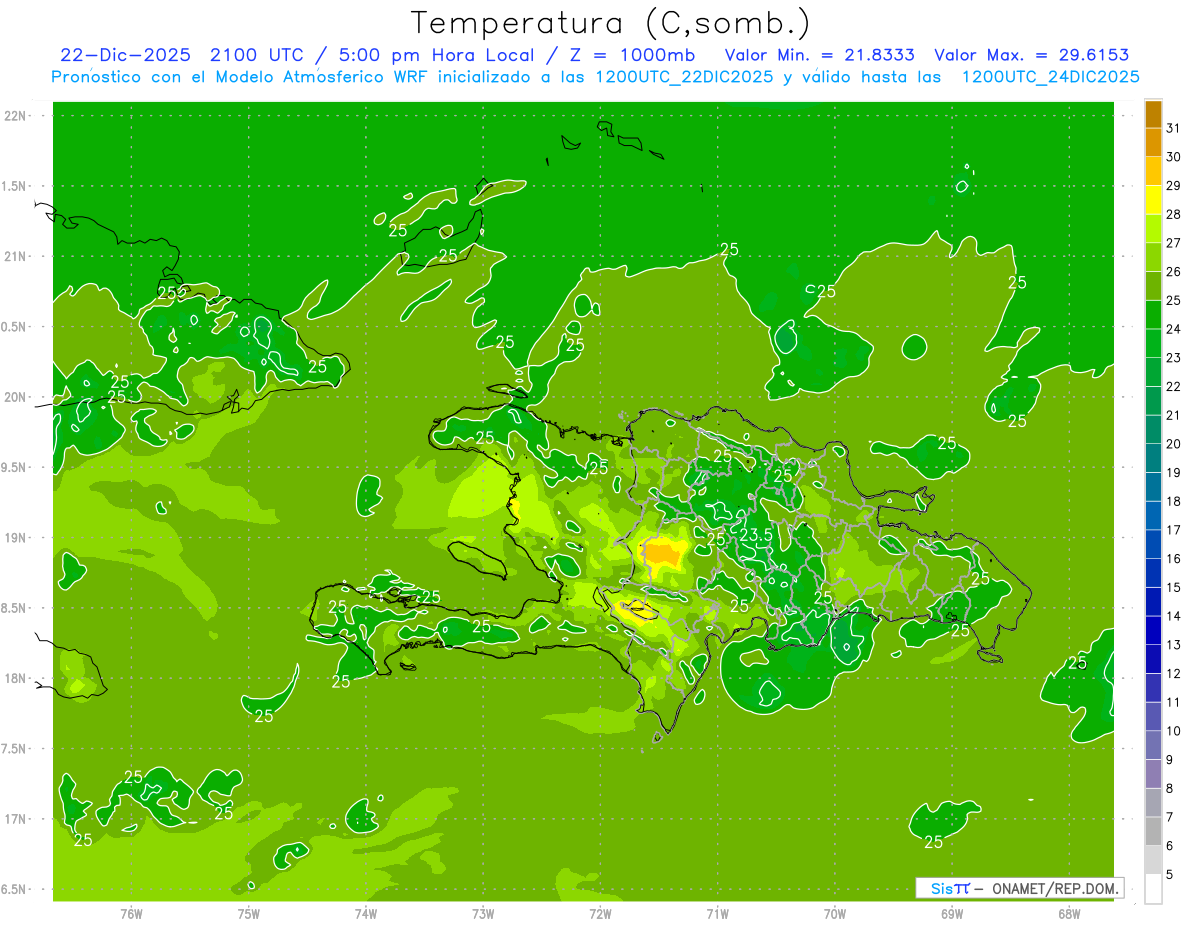Click the valid-until time "1200UTC_24DIC2025"

(1051, 77)
